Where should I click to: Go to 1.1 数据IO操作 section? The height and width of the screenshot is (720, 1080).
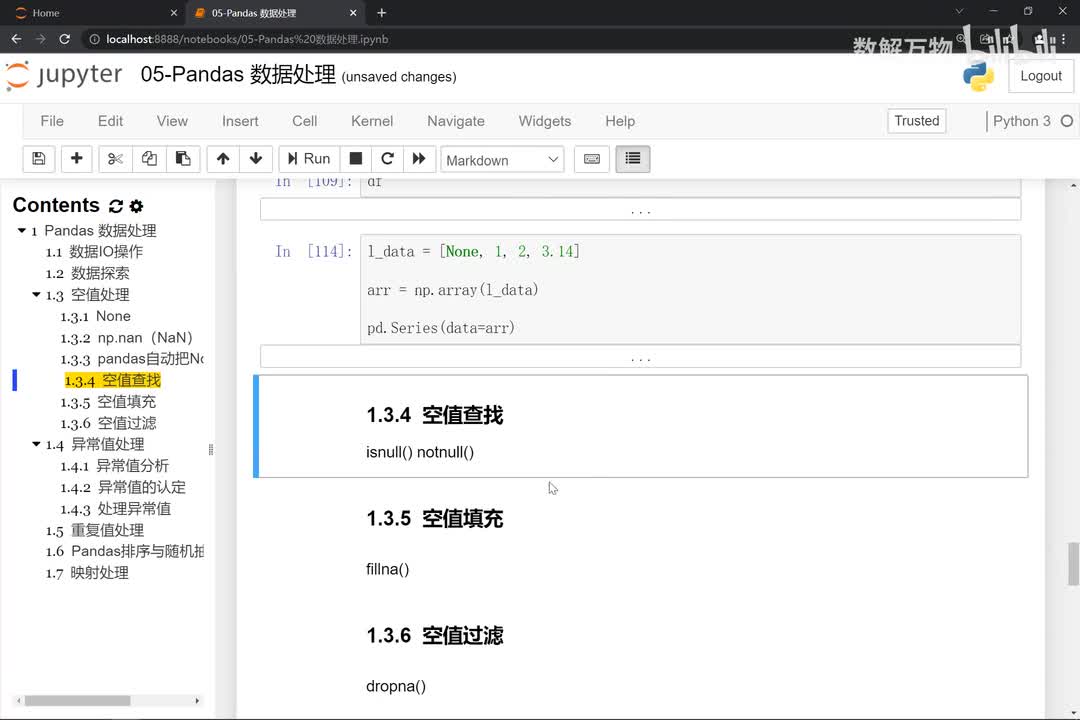tap(94, 251)
